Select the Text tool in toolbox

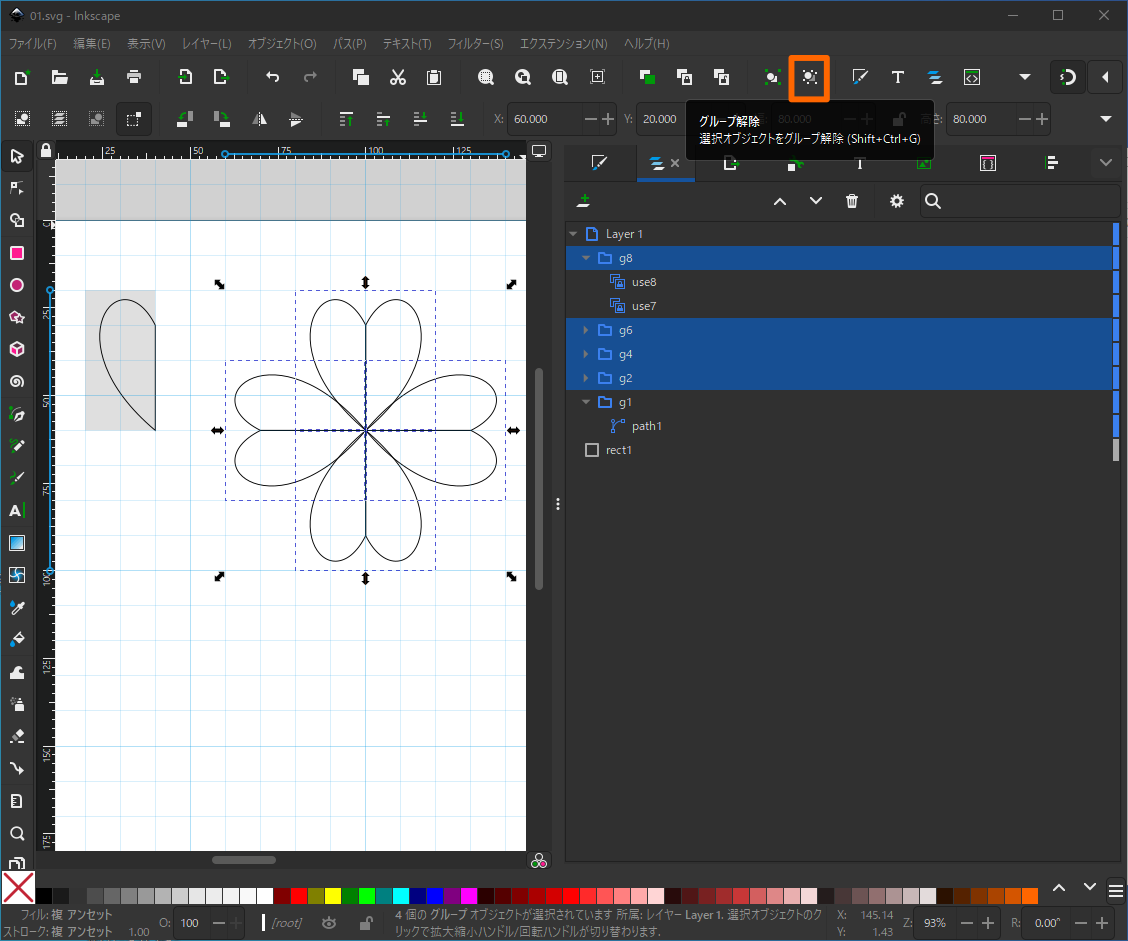click(x=17, y=511)
